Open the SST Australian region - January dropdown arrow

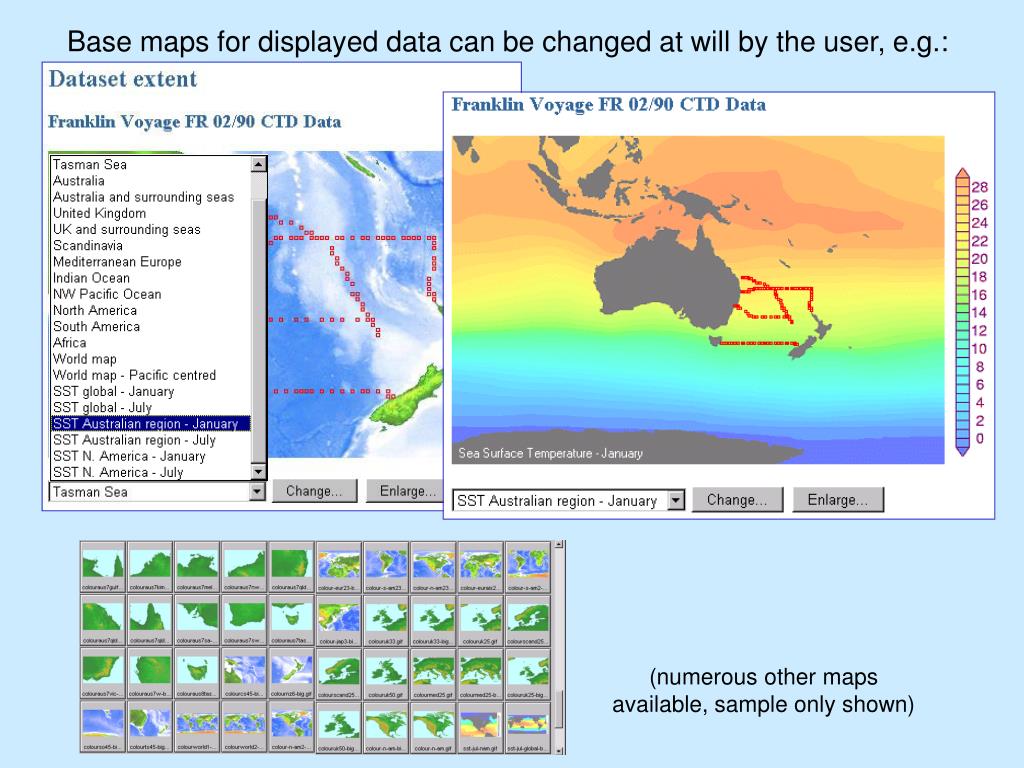click(677, 501)
